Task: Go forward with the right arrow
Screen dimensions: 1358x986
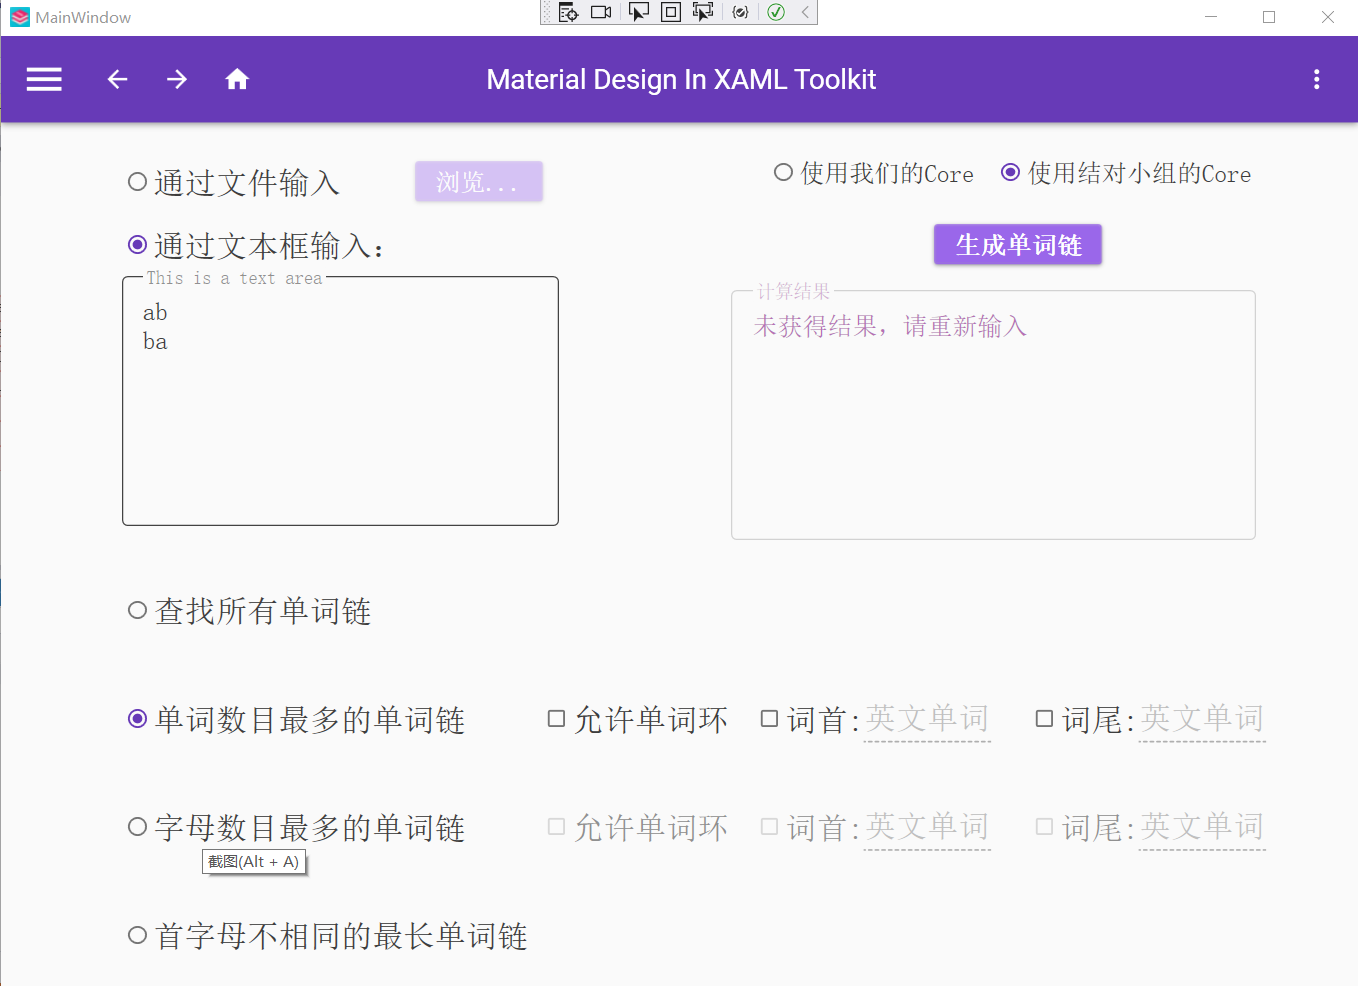Action: point(177,79)
